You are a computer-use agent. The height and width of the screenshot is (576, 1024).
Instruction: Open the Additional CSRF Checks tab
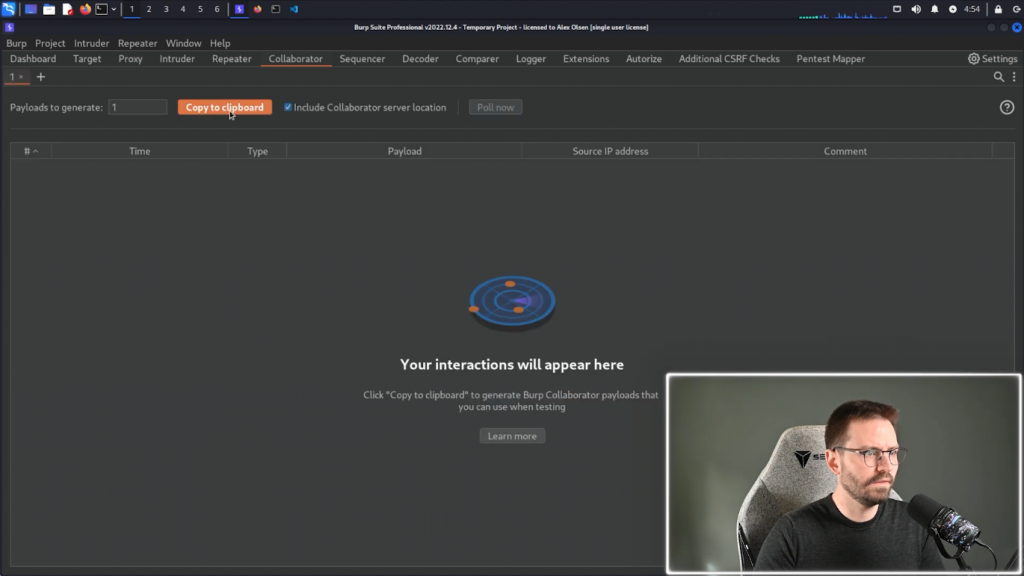point(729,59)
